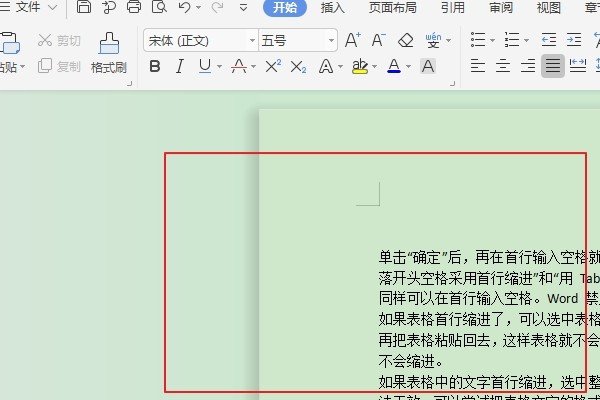Open the customize quick access toolbar dropdown
Screen dimensions: 600x400
tap(243, 7)
